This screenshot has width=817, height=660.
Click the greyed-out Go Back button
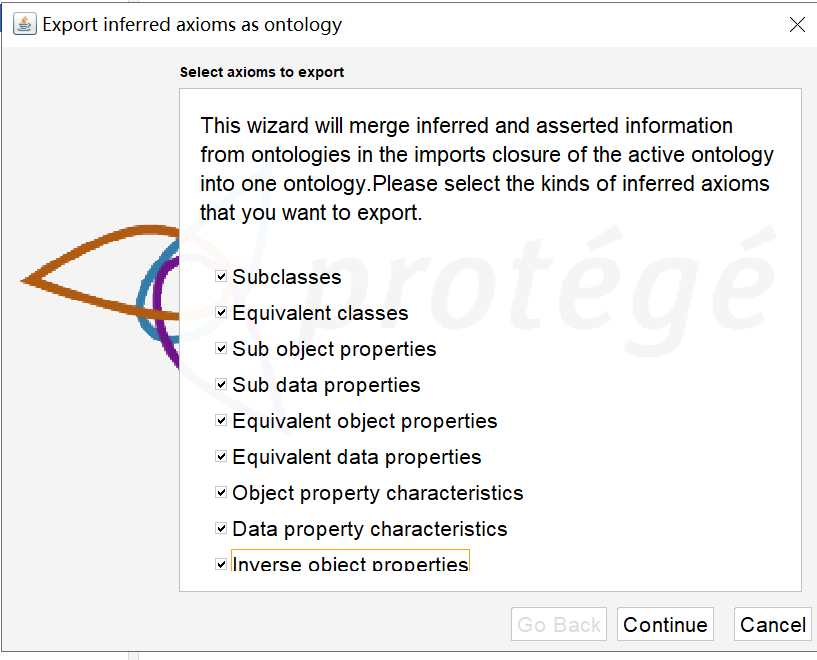coord(559,624)
